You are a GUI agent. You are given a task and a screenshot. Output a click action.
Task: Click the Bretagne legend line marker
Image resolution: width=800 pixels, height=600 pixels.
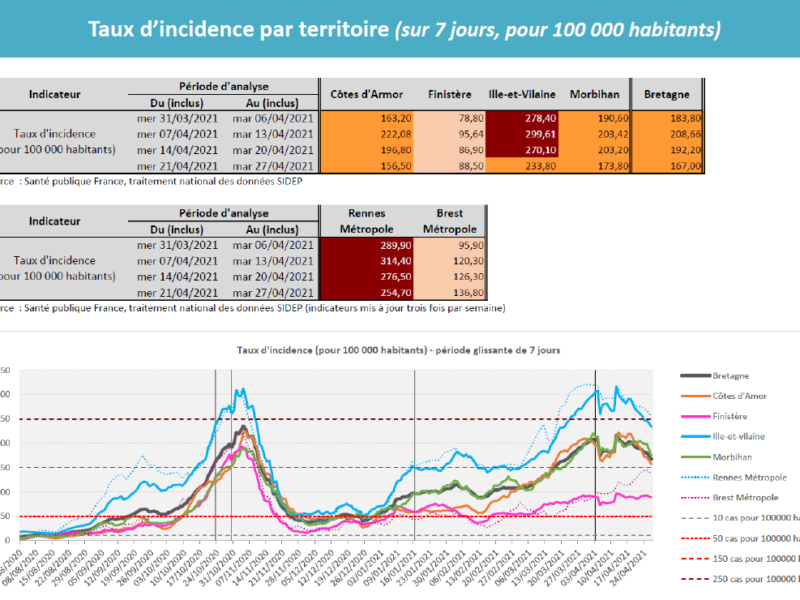[694, 376]
